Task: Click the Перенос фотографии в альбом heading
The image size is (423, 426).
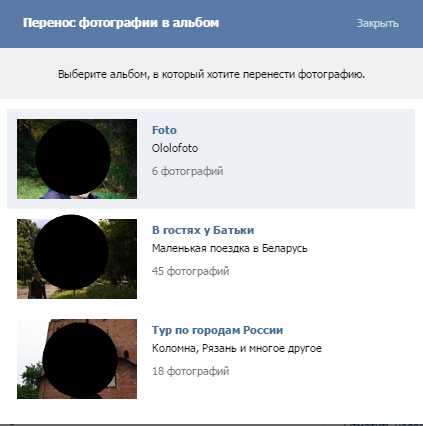Action: (121, 23)
